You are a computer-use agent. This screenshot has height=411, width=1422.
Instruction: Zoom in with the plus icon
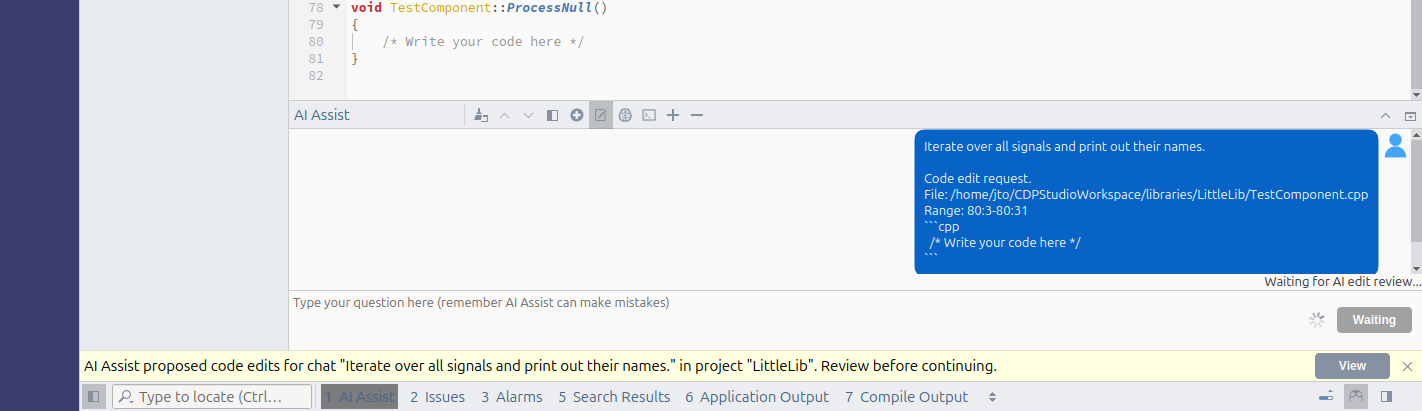pos(673,115)
